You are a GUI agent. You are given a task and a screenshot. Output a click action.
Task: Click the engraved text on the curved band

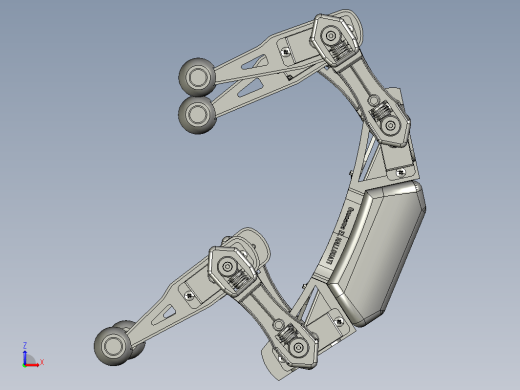click(x=339, y=236)
